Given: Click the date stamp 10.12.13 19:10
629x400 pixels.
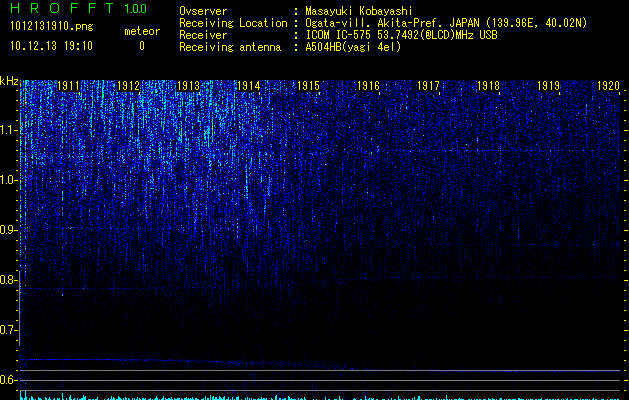Looking at the screenshot, I should coord(51,46).
